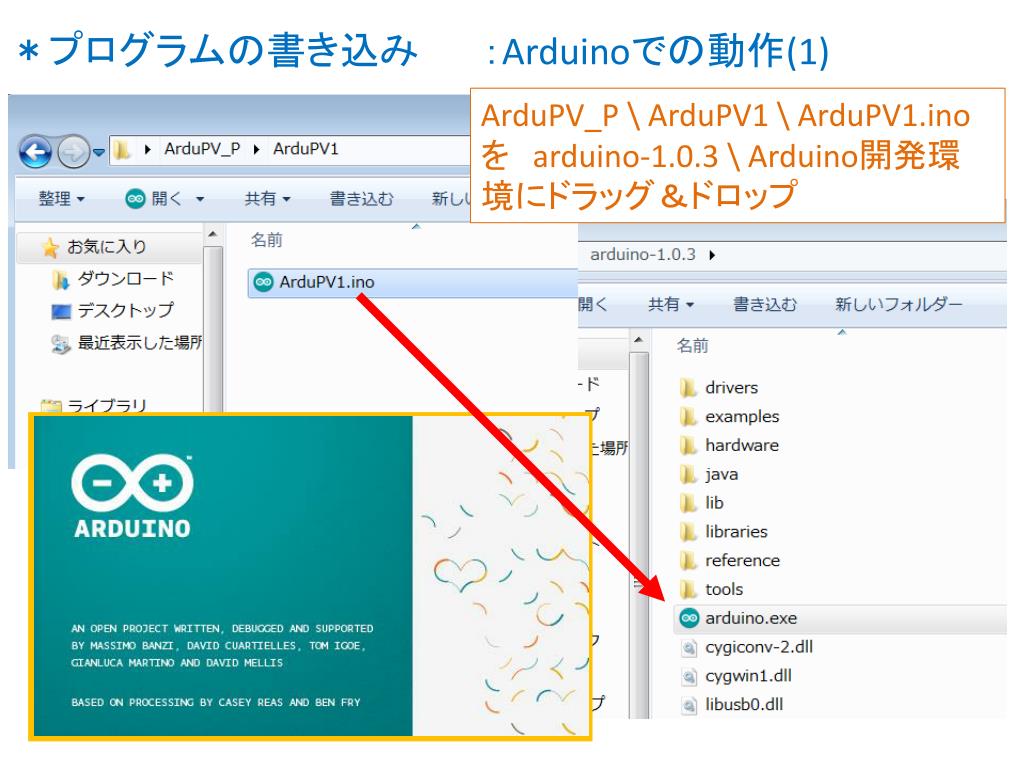Viewport: 1024px width, 768px height.
Task: Select the libusb0.dll file name
Action: click(x=744, y=705)
